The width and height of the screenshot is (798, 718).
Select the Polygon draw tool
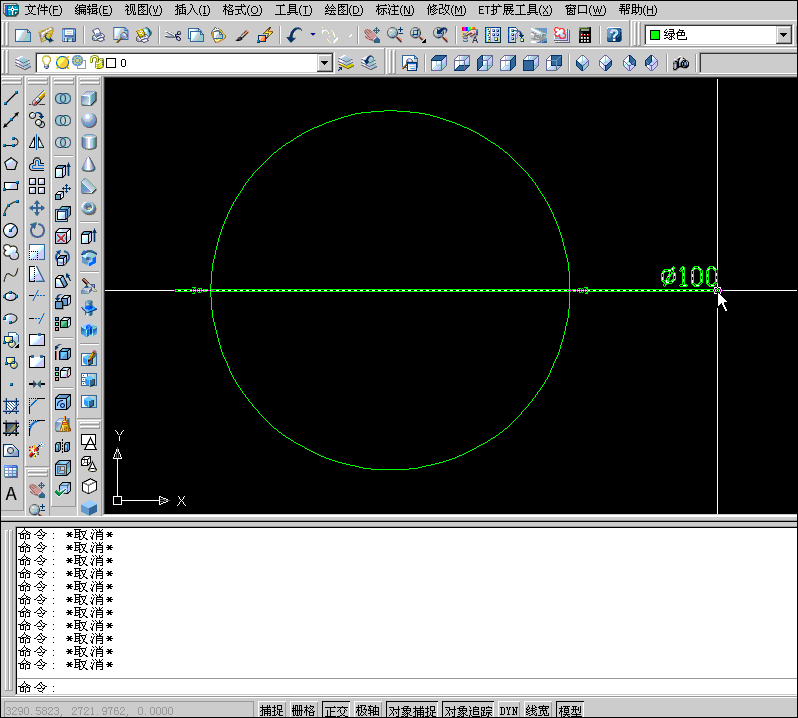[x=11, y=164]
